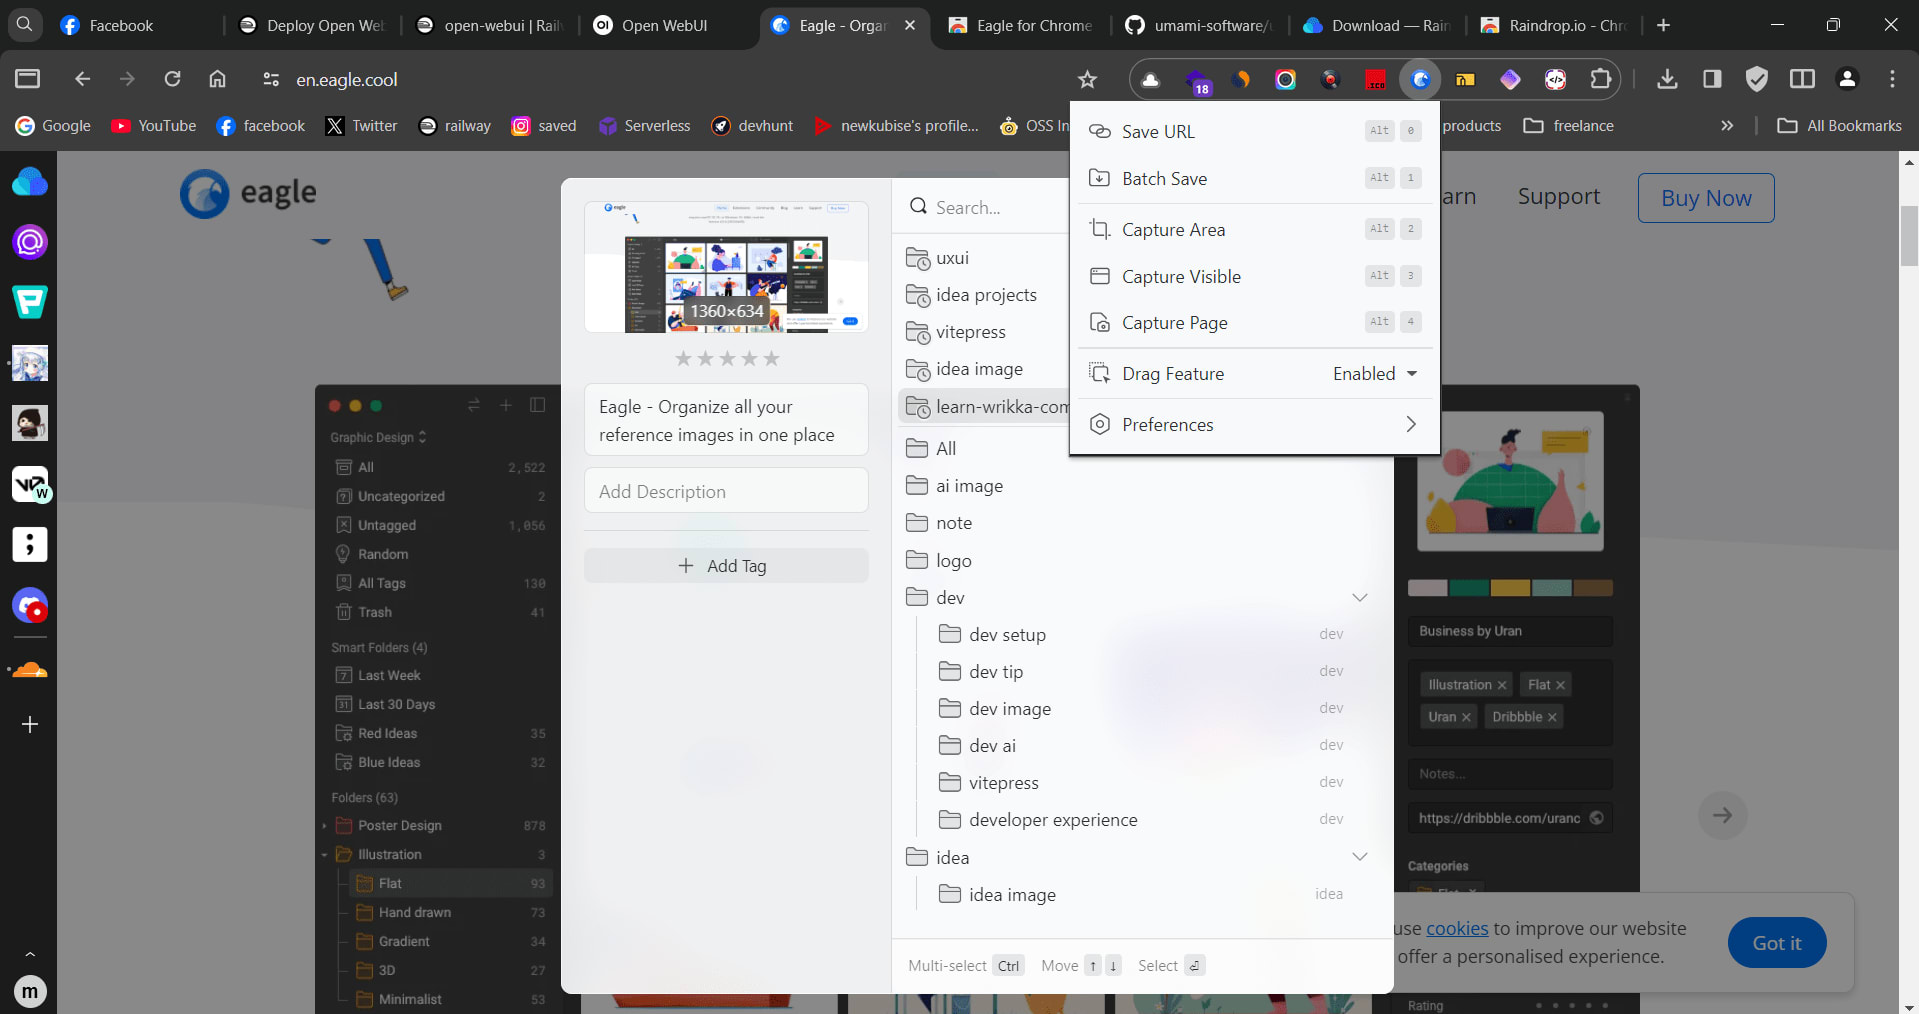Collapse the dev folder chevron

point(1360,598)
